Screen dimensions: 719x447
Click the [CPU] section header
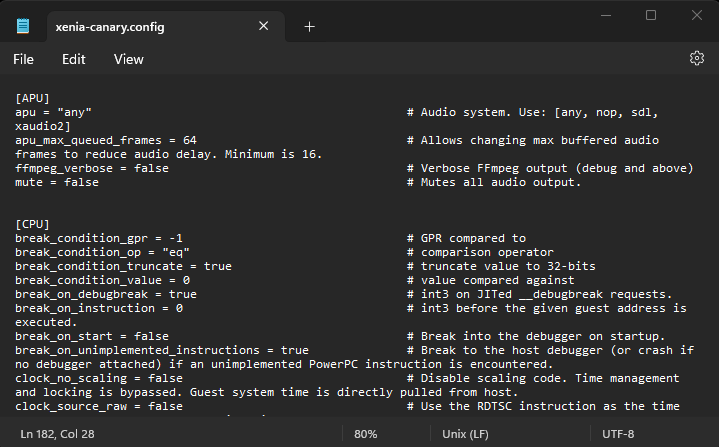[32, 224]
